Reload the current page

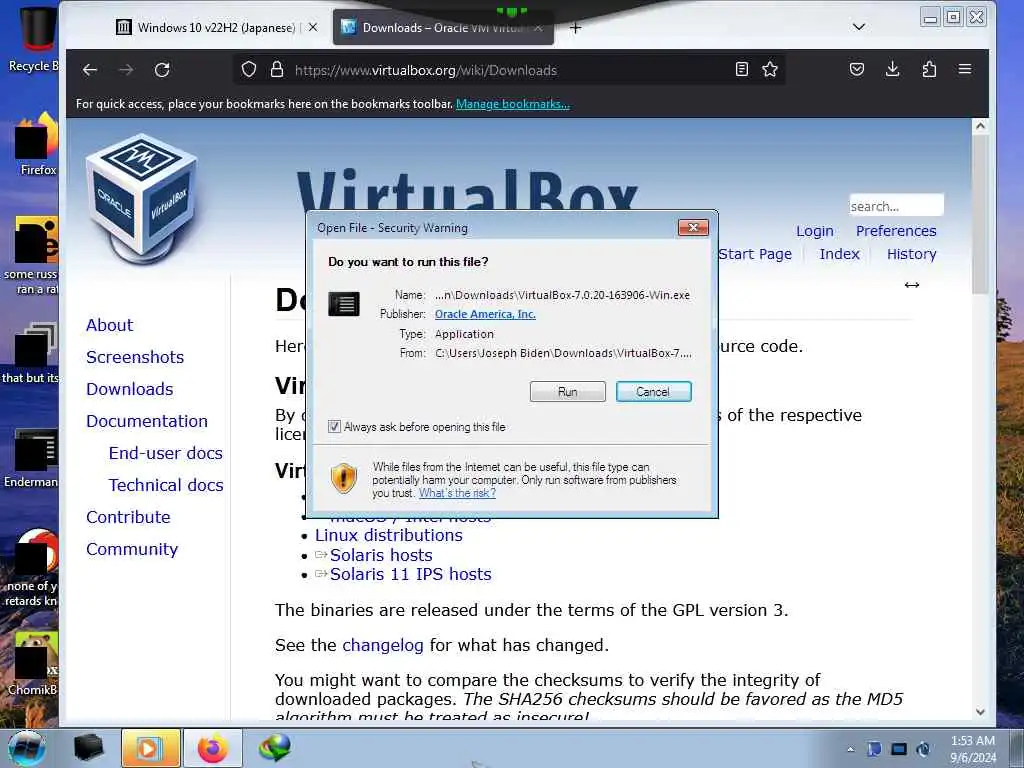pos(162,70)
